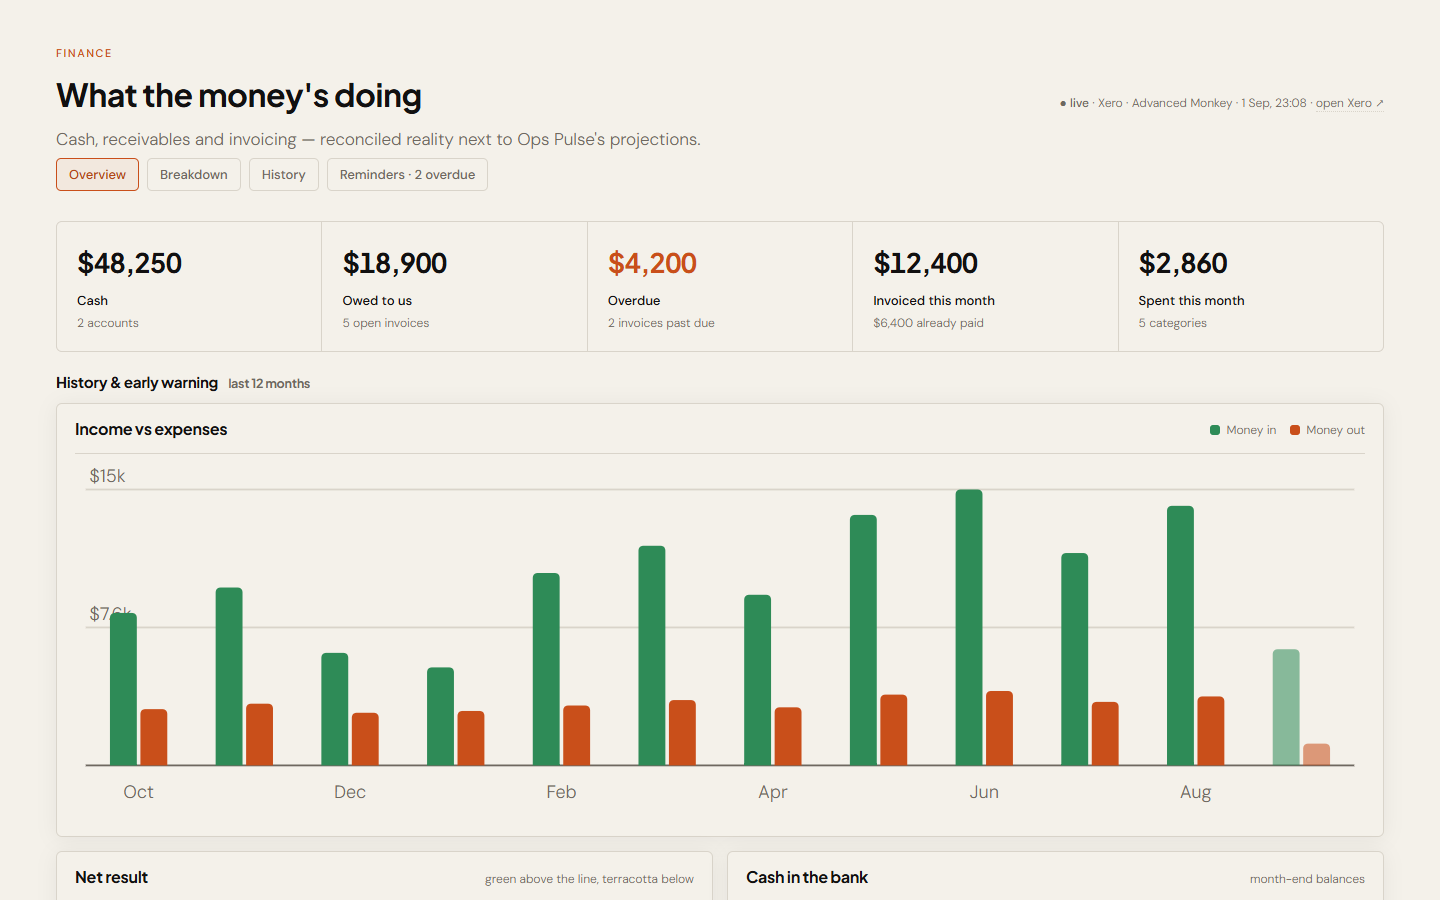Click the 'month-end balances' caption
Image resolution: width=1440 pixels, height=900 pixels.
[1307, 879]
